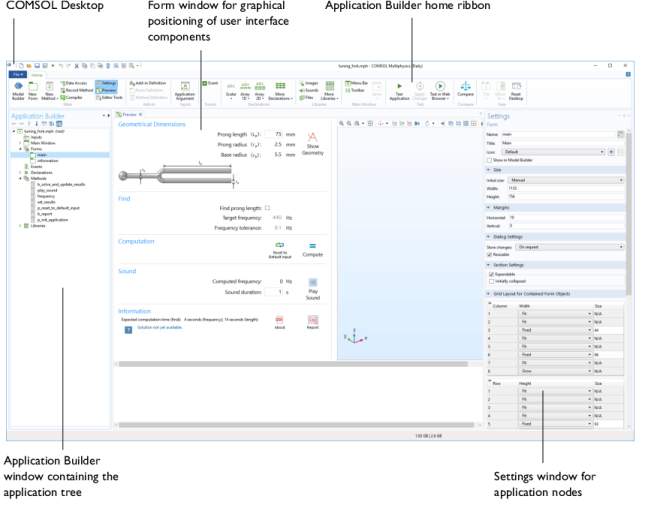The width and height of the screenshot is (645, 508).
Task: Toggle the Find prong length checkbox
Action: point(267,208)
